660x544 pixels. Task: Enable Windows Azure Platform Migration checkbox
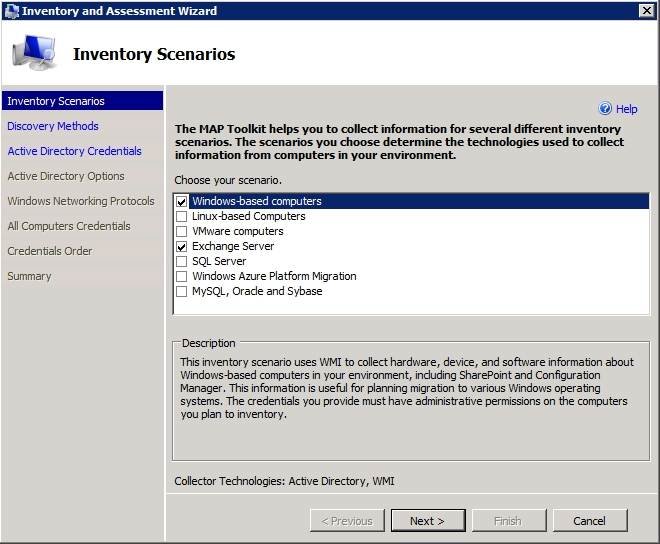point(181,277)
